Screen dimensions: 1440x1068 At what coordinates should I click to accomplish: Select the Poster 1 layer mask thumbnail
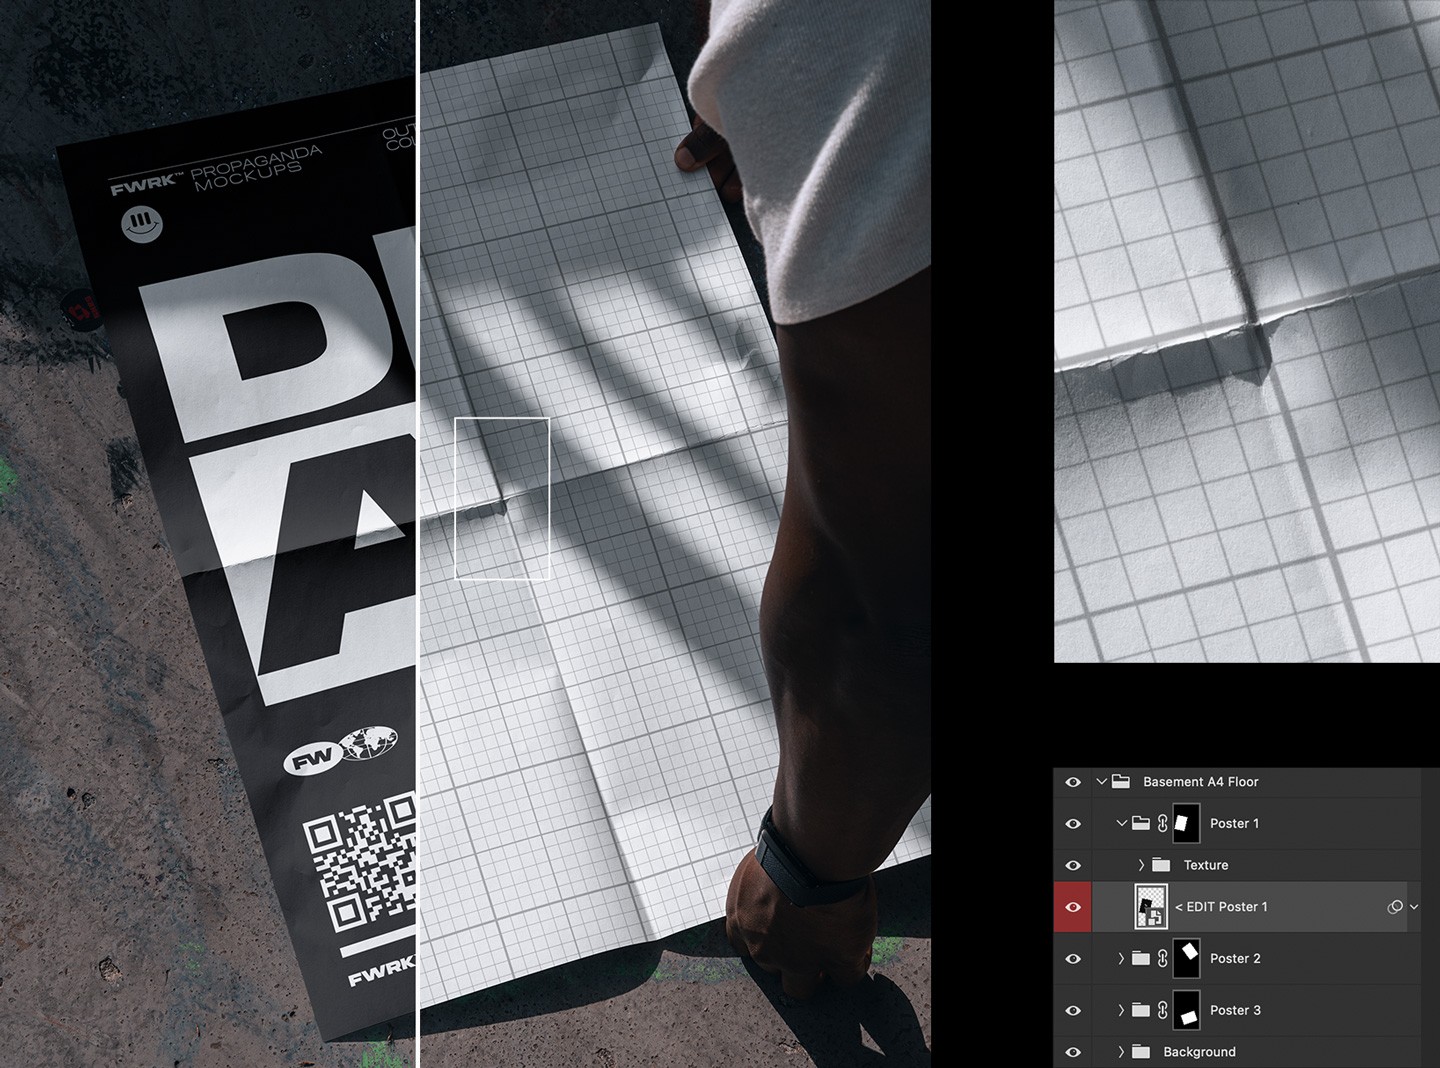1184,823
